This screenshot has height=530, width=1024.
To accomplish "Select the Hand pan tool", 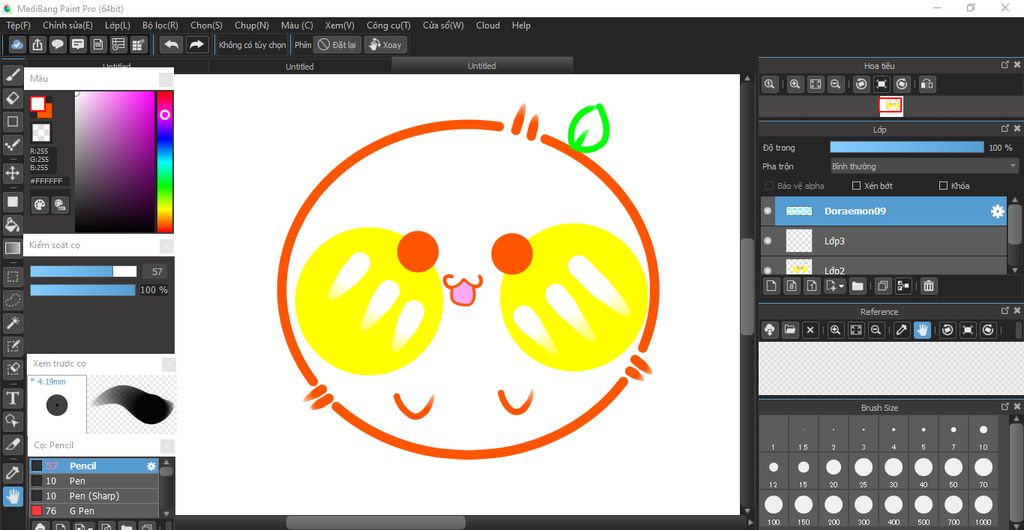I will pos(12,496).
